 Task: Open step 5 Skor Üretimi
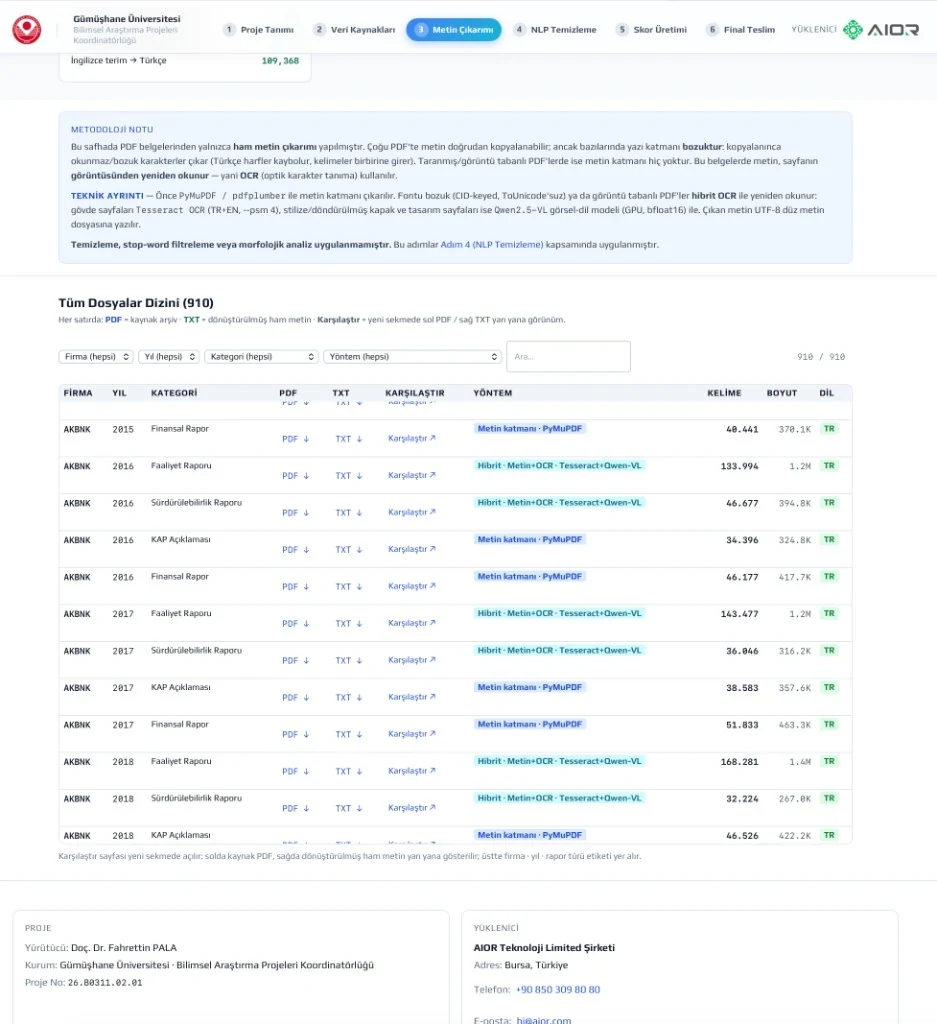pos(652,29)
